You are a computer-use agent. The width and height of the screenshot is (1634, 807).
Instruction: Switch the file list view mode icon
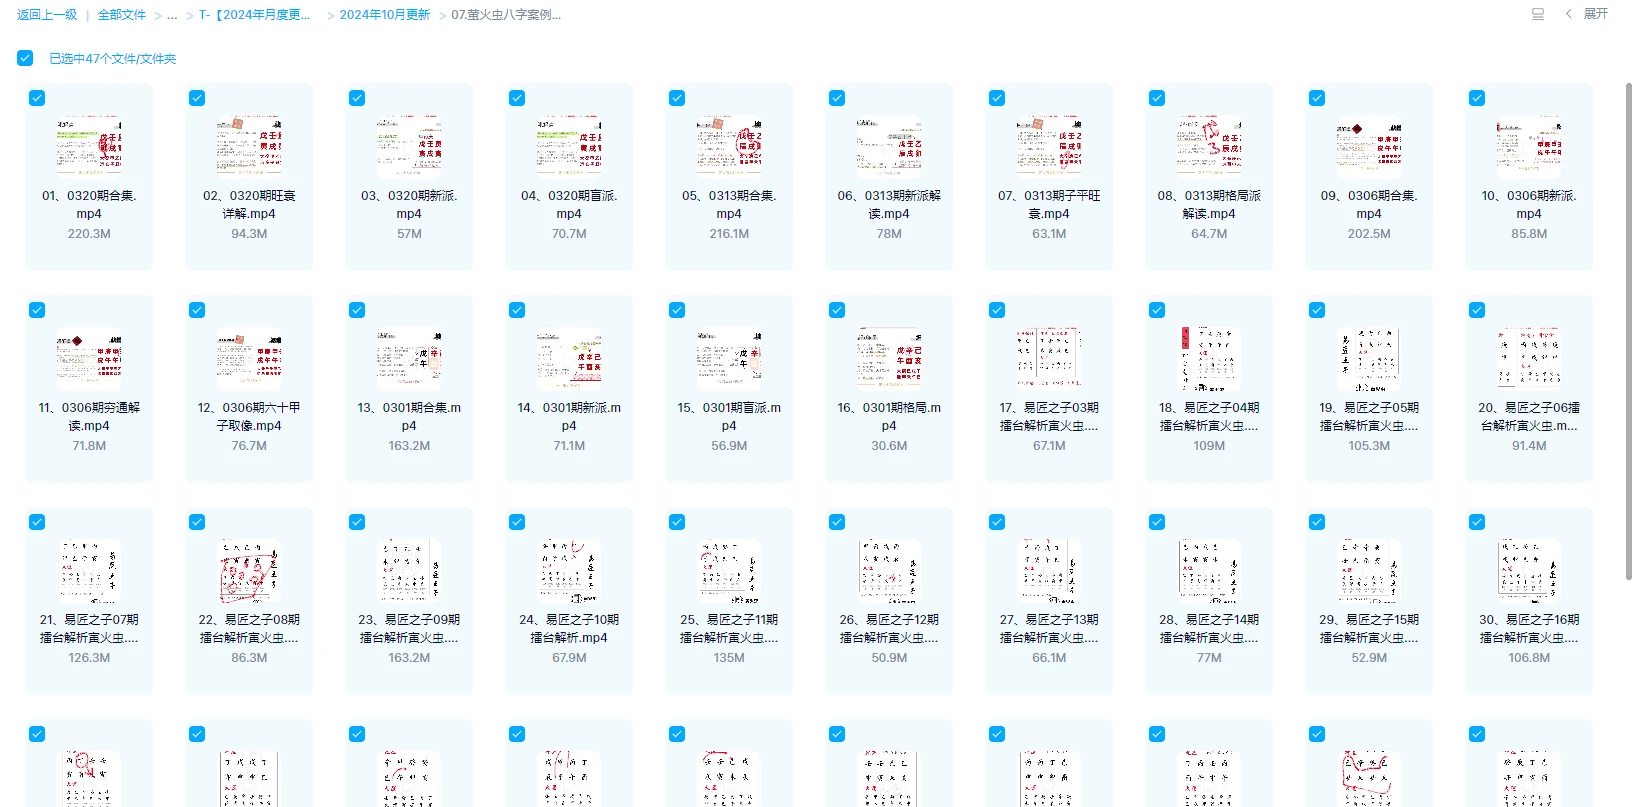pyautogui.click(x=1538, y=14)
